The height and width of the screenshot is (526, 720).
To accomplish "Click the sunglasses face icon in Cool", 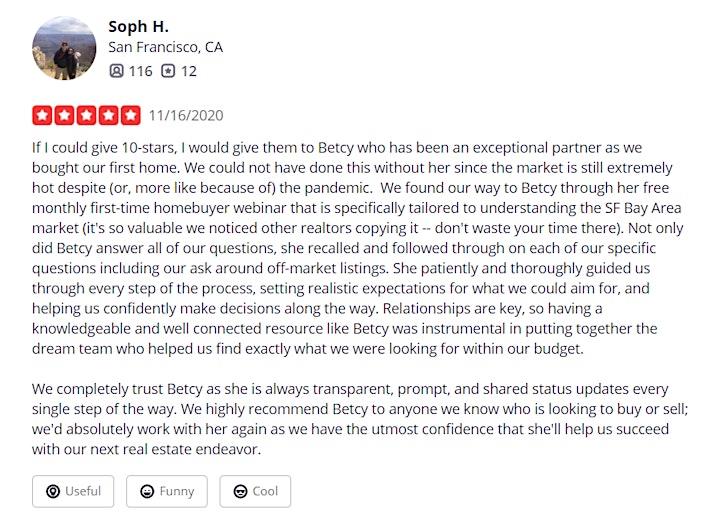I will (240, 492).
